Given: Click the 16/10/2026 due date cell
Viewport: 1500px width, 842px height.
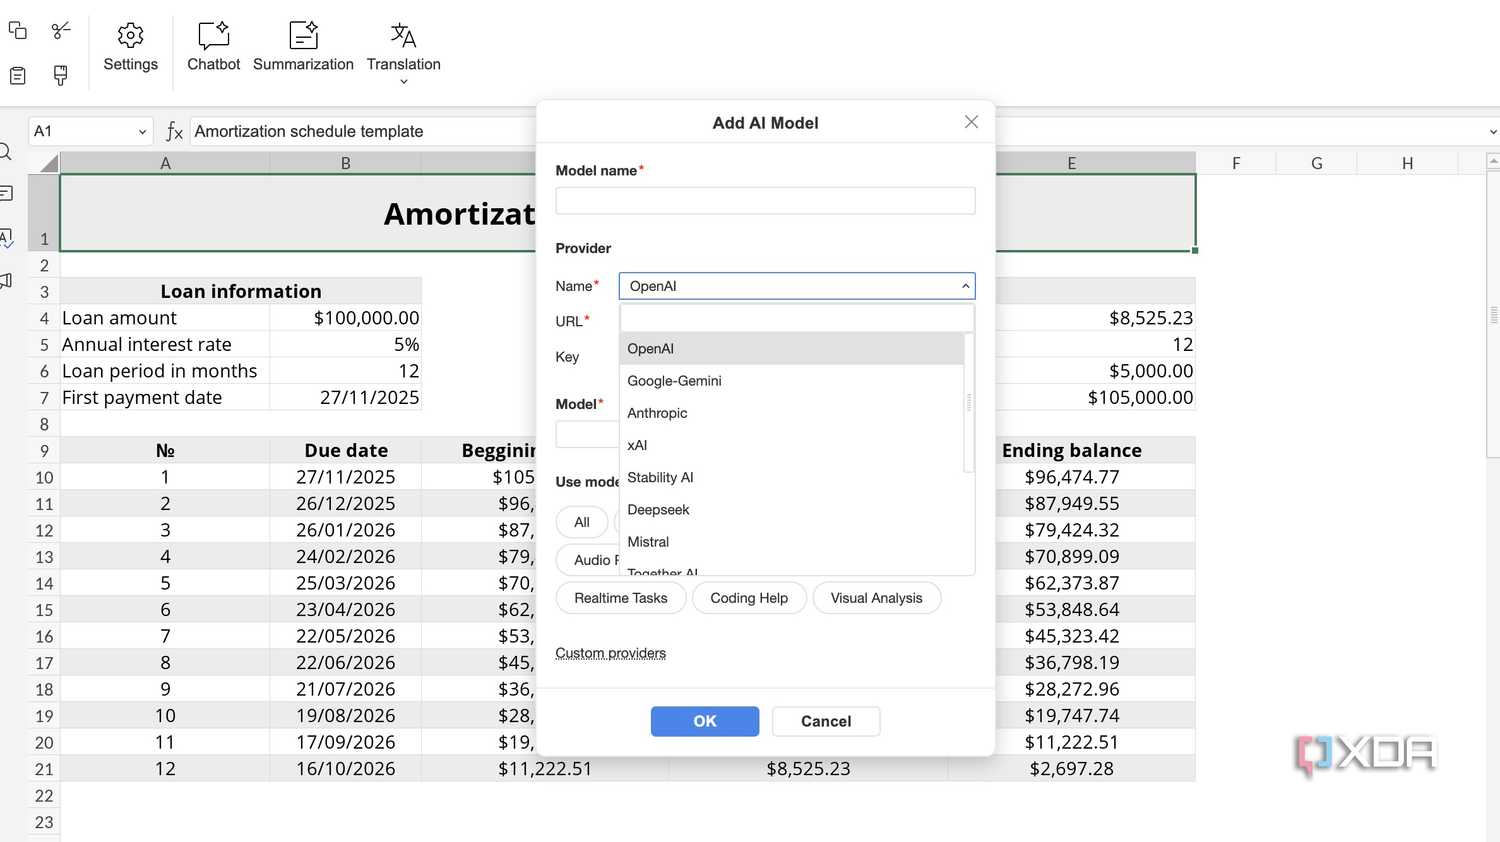Looking at the screenshot, I should click(346, 769).
